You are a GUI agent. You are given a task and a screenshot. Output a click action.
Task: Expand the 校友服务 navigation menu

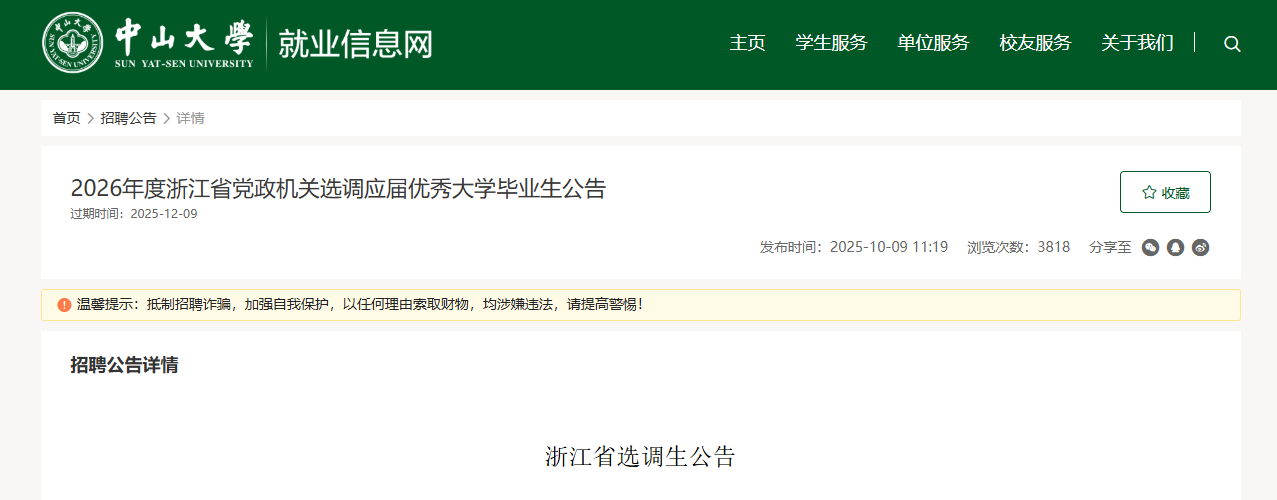pos(1035,43)
